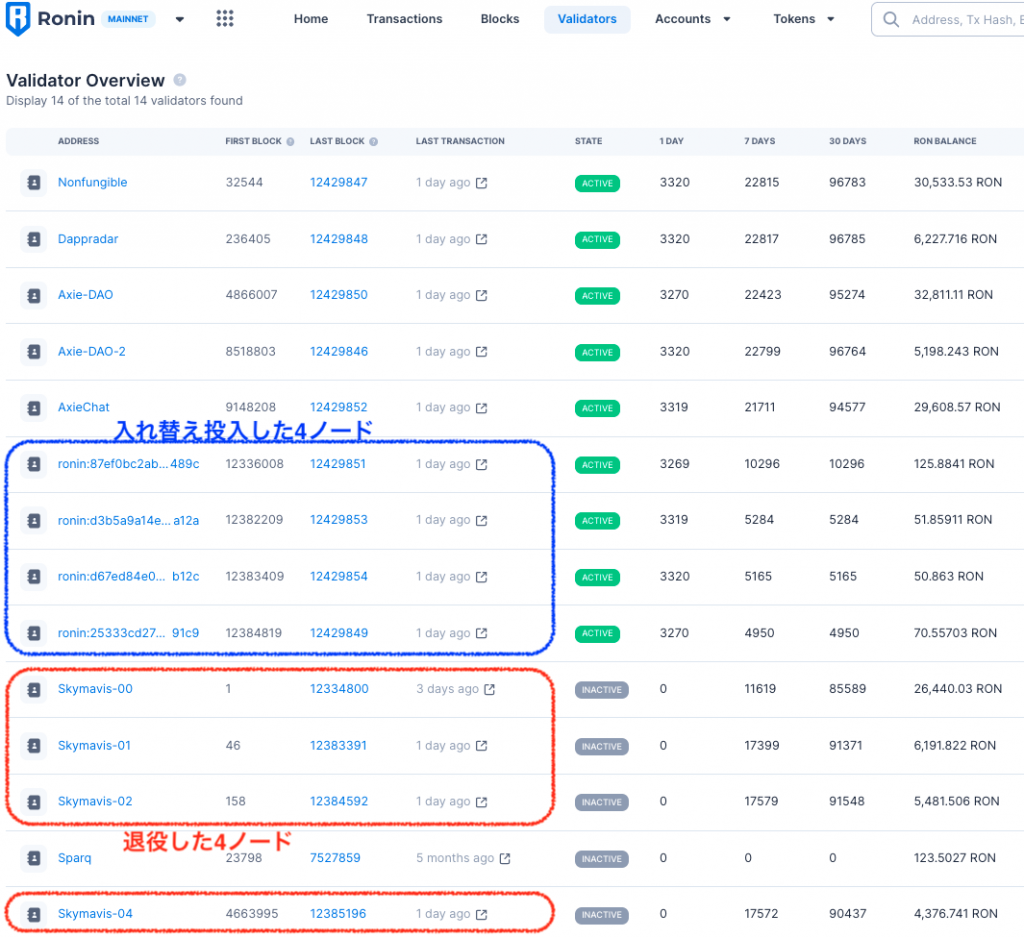Open the Dappradar validator address
This screenshot has width=1024, height=938.
88,238
